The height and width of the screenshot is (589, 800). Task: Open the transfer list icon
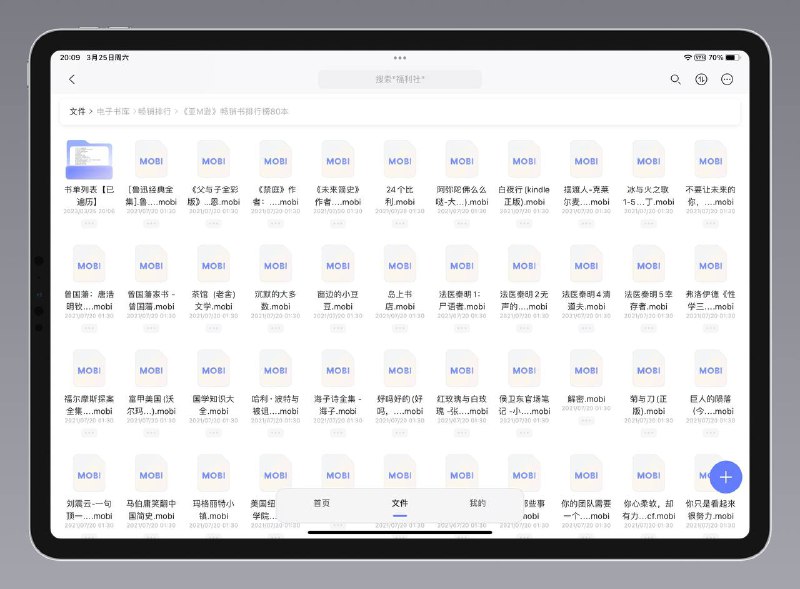tap(701, 80)
